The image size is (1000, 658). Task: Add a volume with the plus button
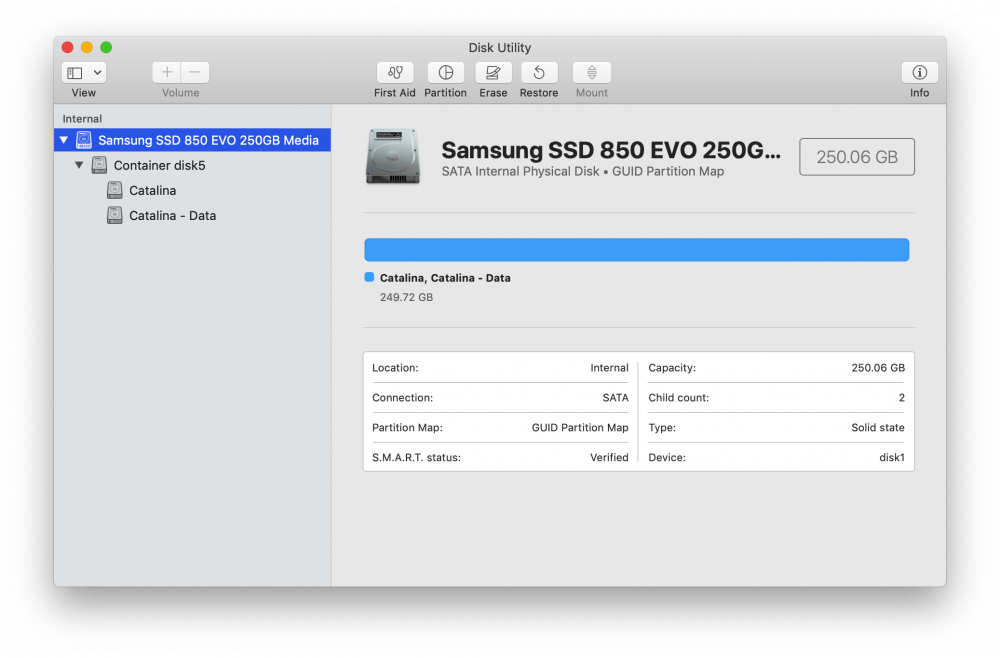(166, 73)
